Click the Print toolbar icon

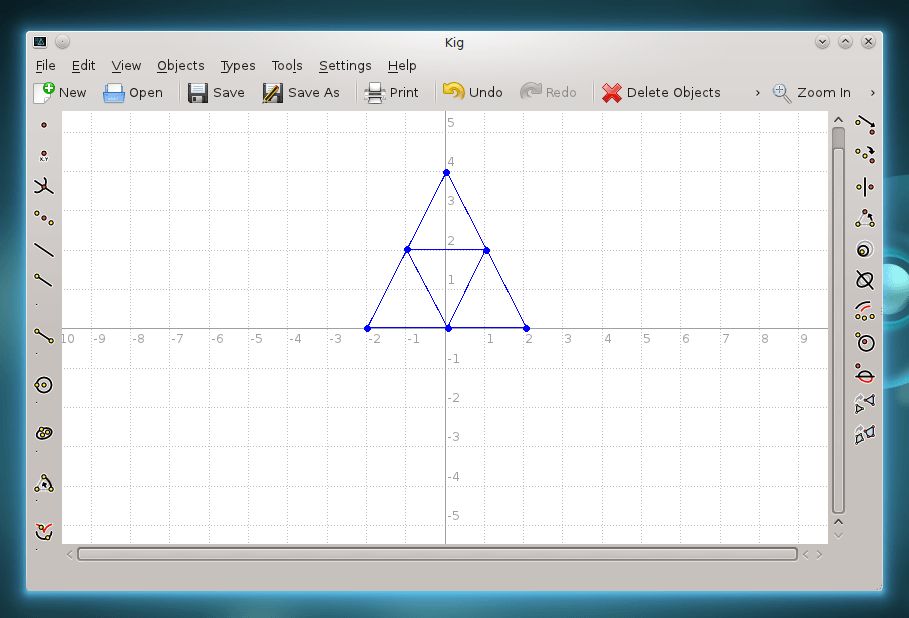click(375, 92)
